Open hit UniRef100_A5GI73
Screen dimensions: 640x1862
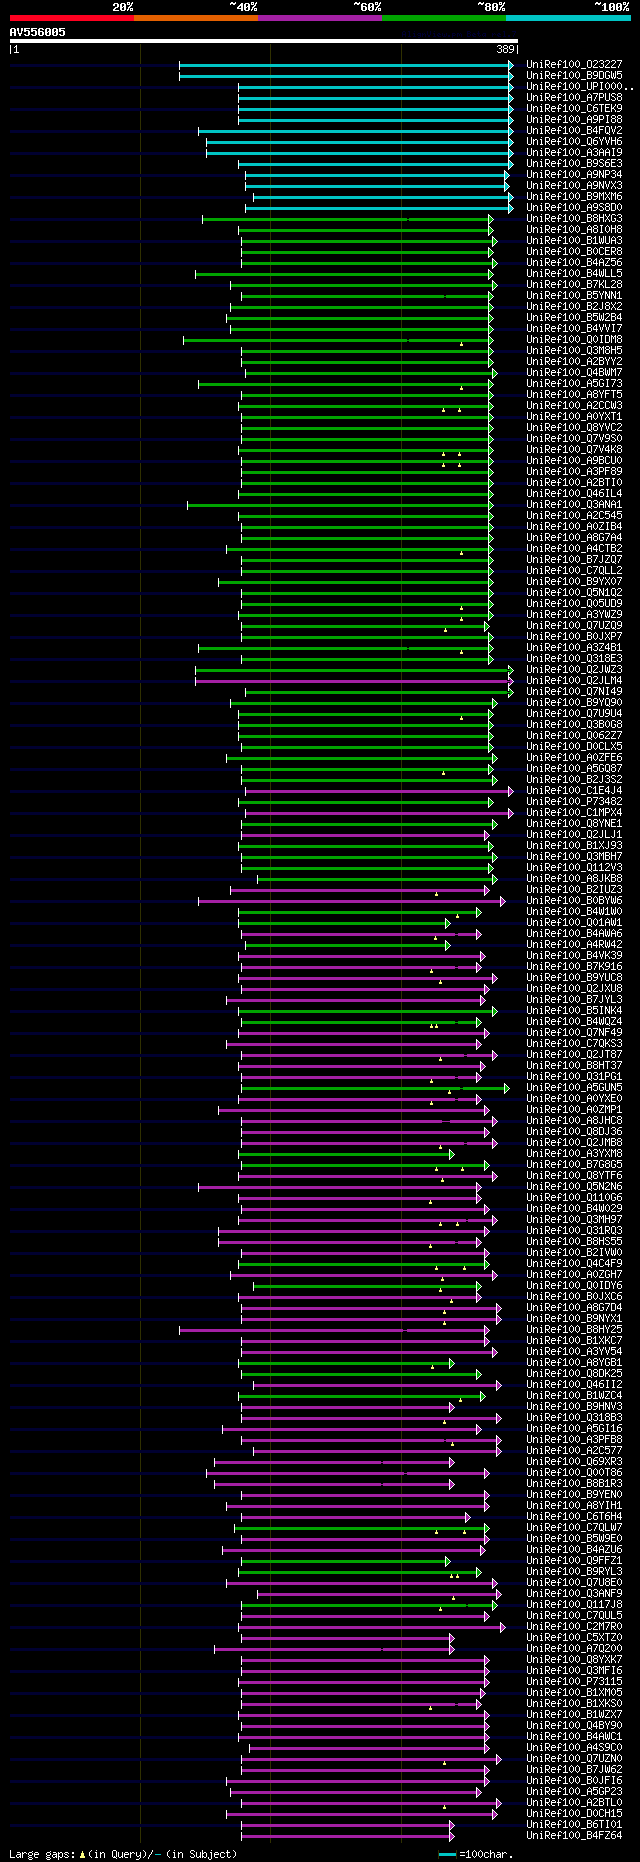click(x=574, y=383)
